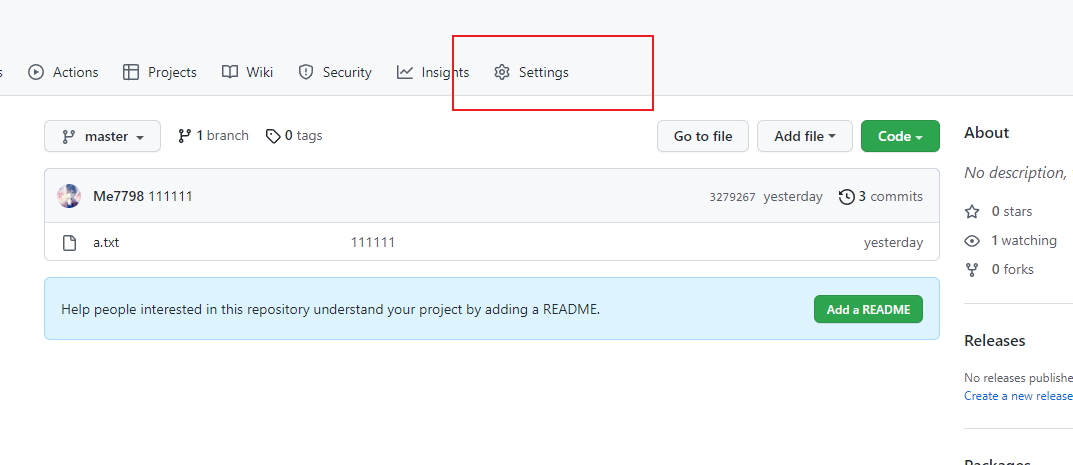Viewport: 1073px width, 465px height.
Task: Open the green Code dropdown
Action: [x=901, y=136]
